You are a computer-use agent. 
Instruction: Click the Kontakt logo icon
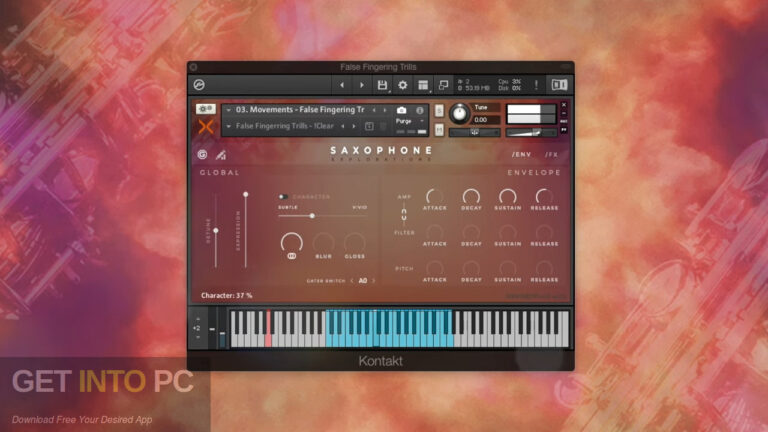click(199, 85)
